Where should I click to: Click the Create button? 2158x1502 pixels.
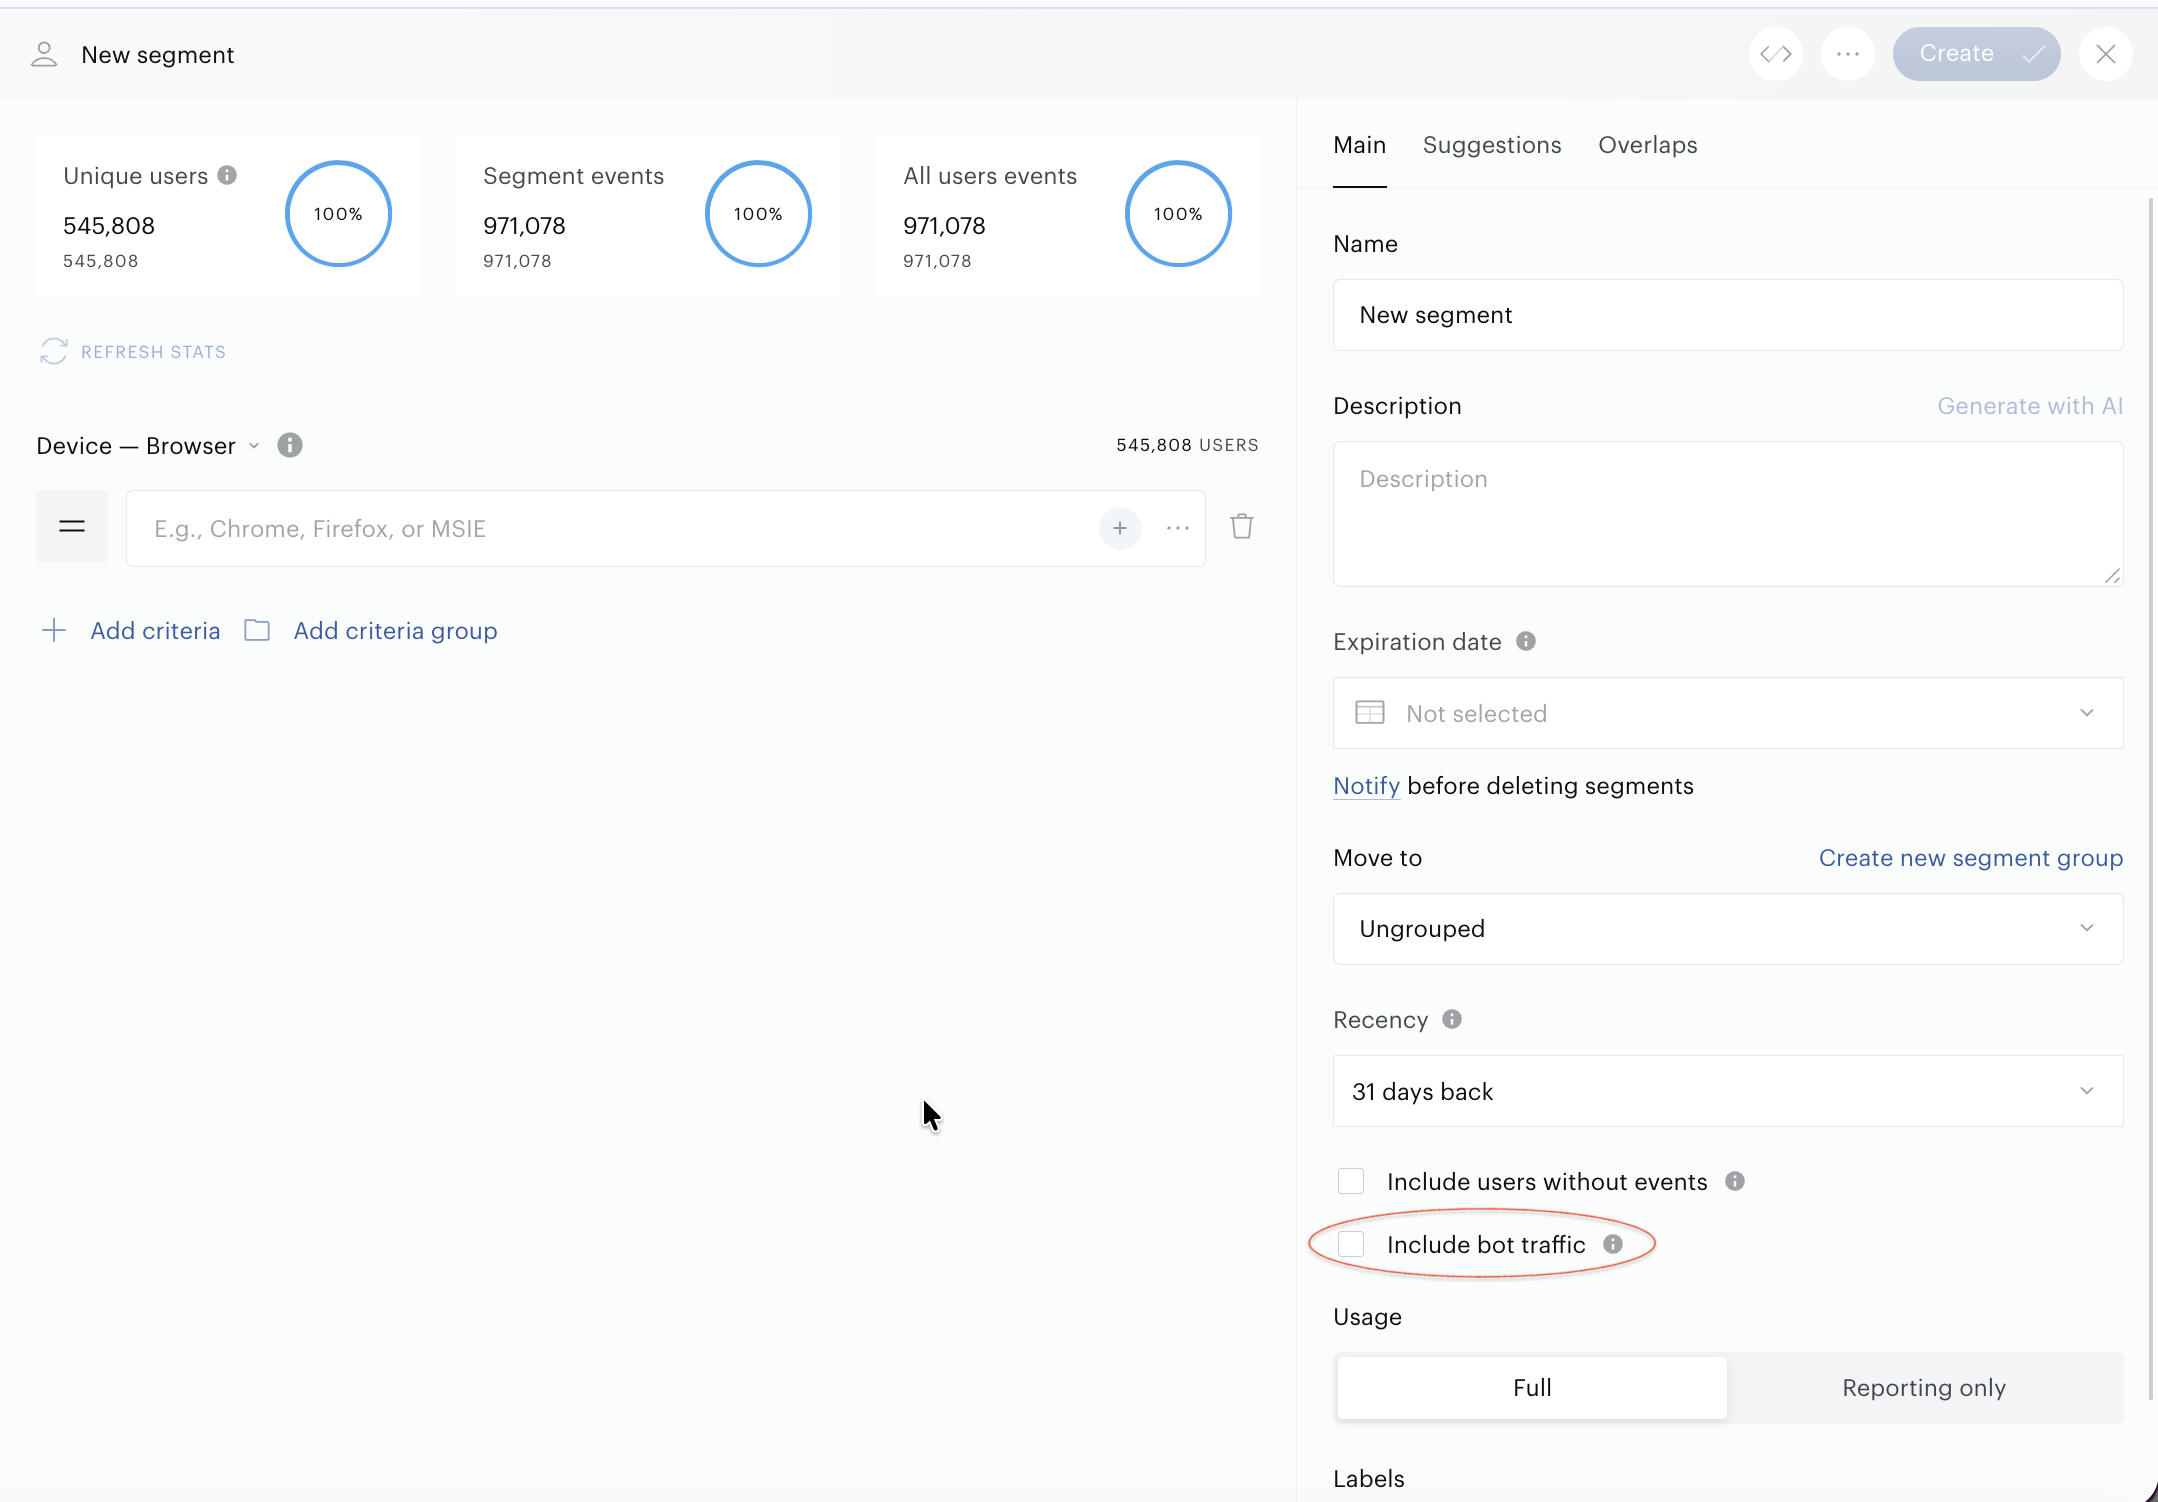tap(1976, 54)
